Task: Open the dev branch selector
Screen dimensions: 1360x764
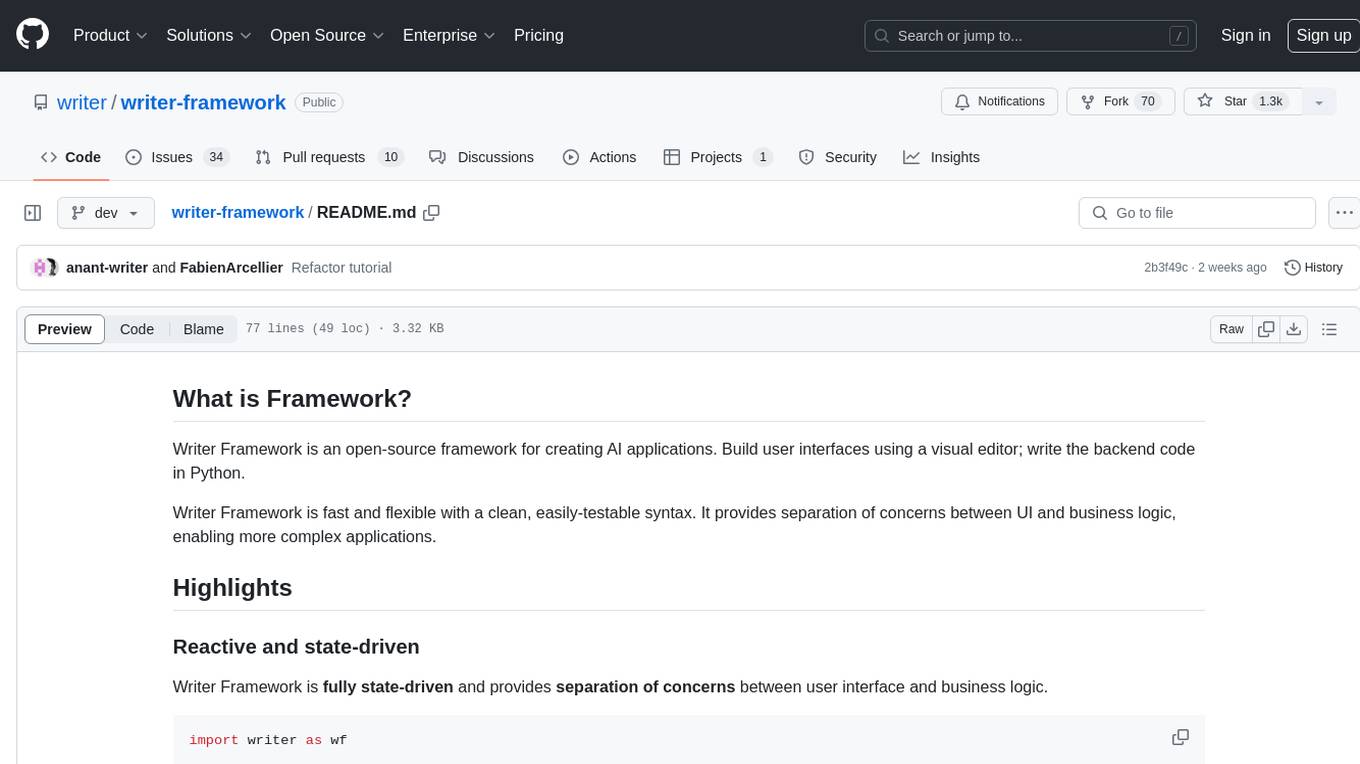Action: (106, 213)
